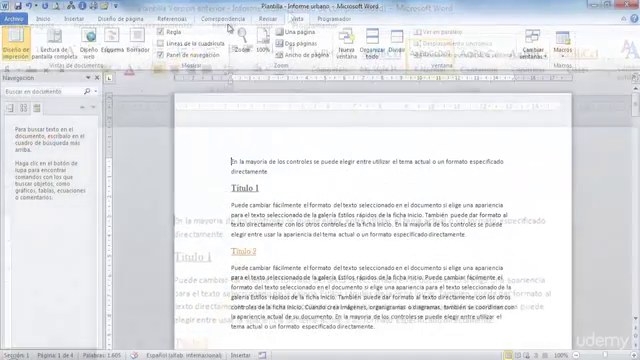This screenshot has height=360, width=640.
Task: Select Diseño de impresión view
Action: [16, 43]
